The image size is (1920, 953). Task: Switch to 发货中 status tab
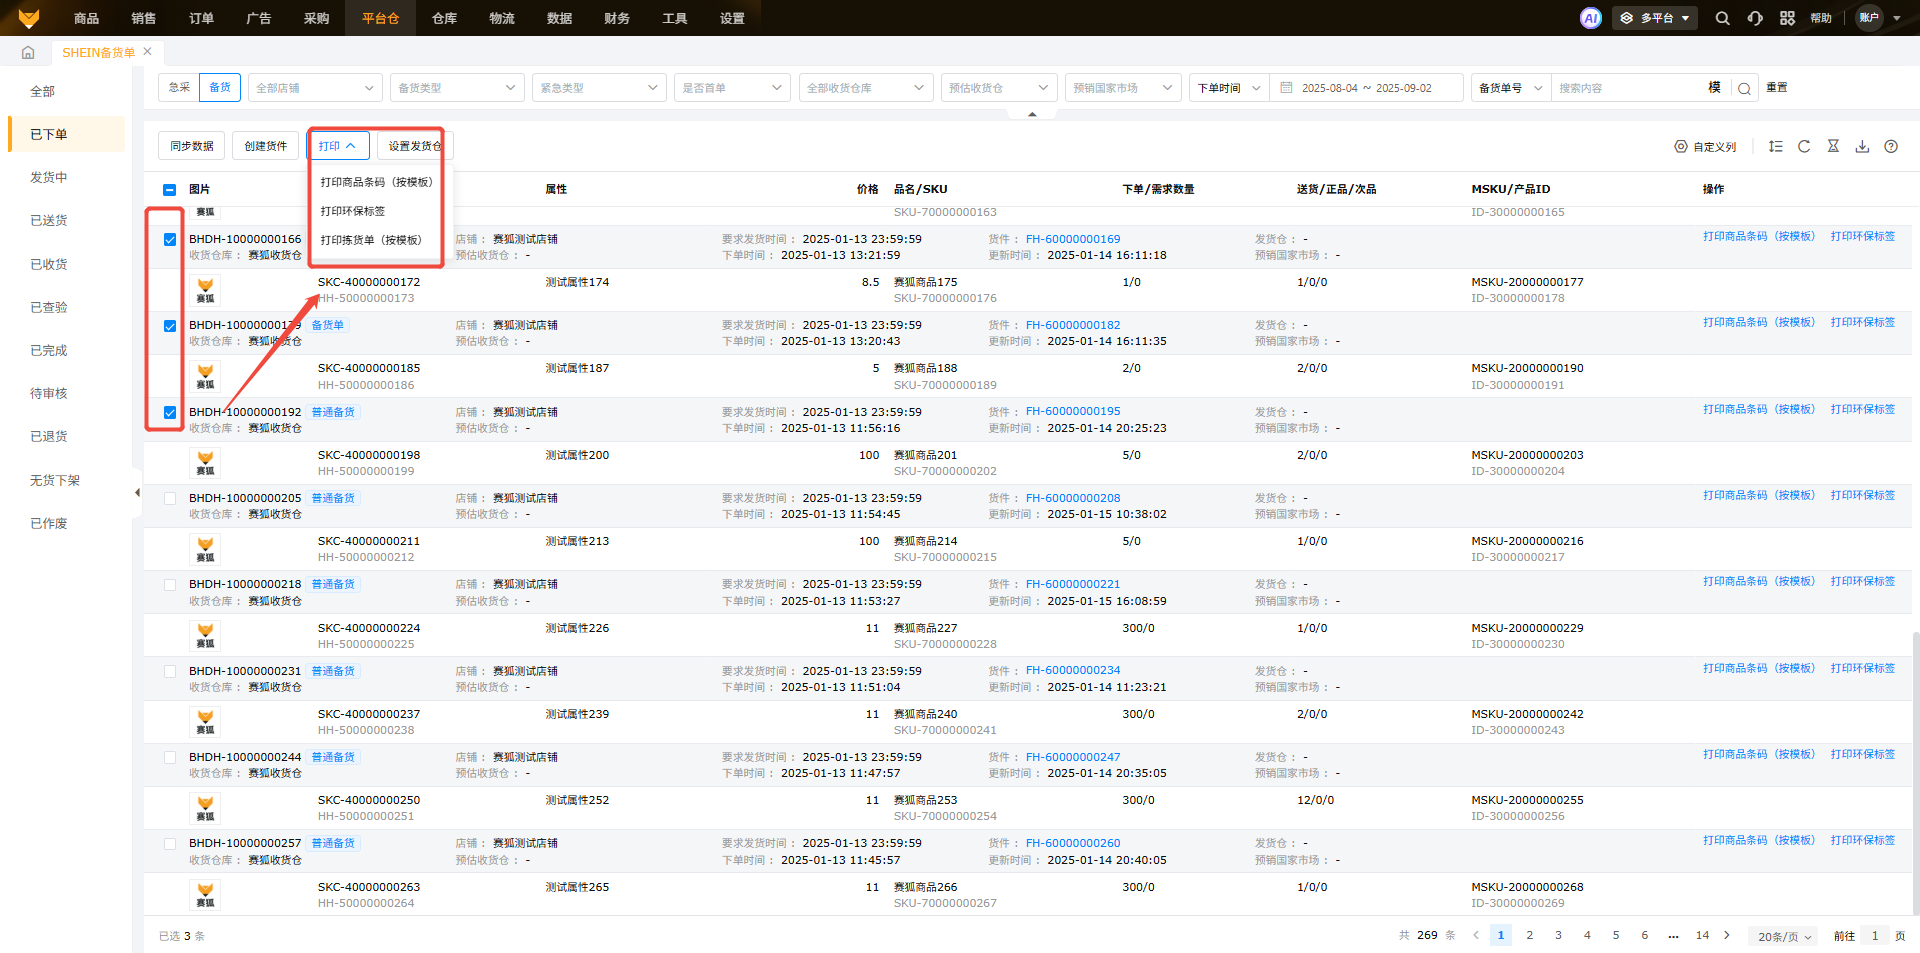click(49, 178)
